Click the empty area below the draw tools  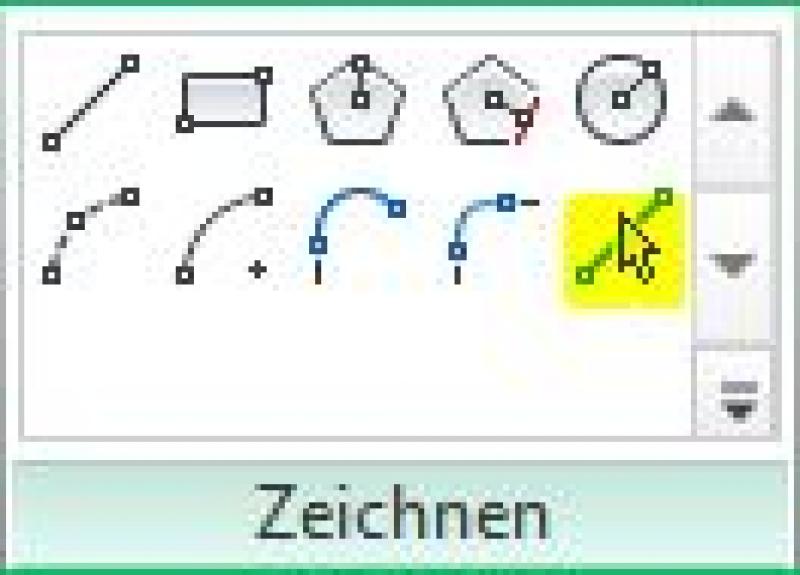(357, 372)
